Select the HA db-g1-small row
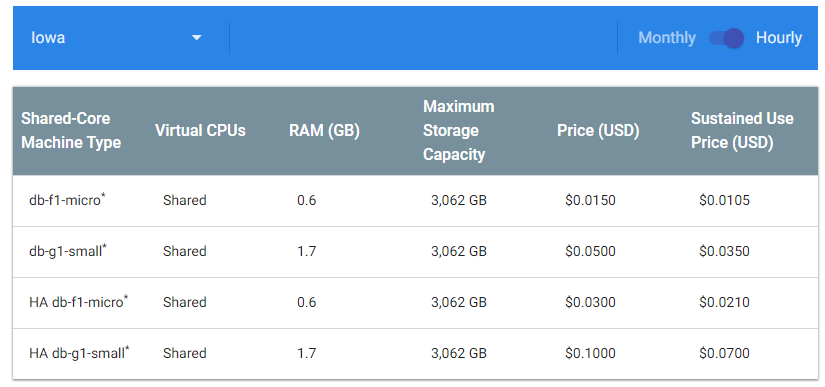The image size is (825, 387). (x=416, y=353)
